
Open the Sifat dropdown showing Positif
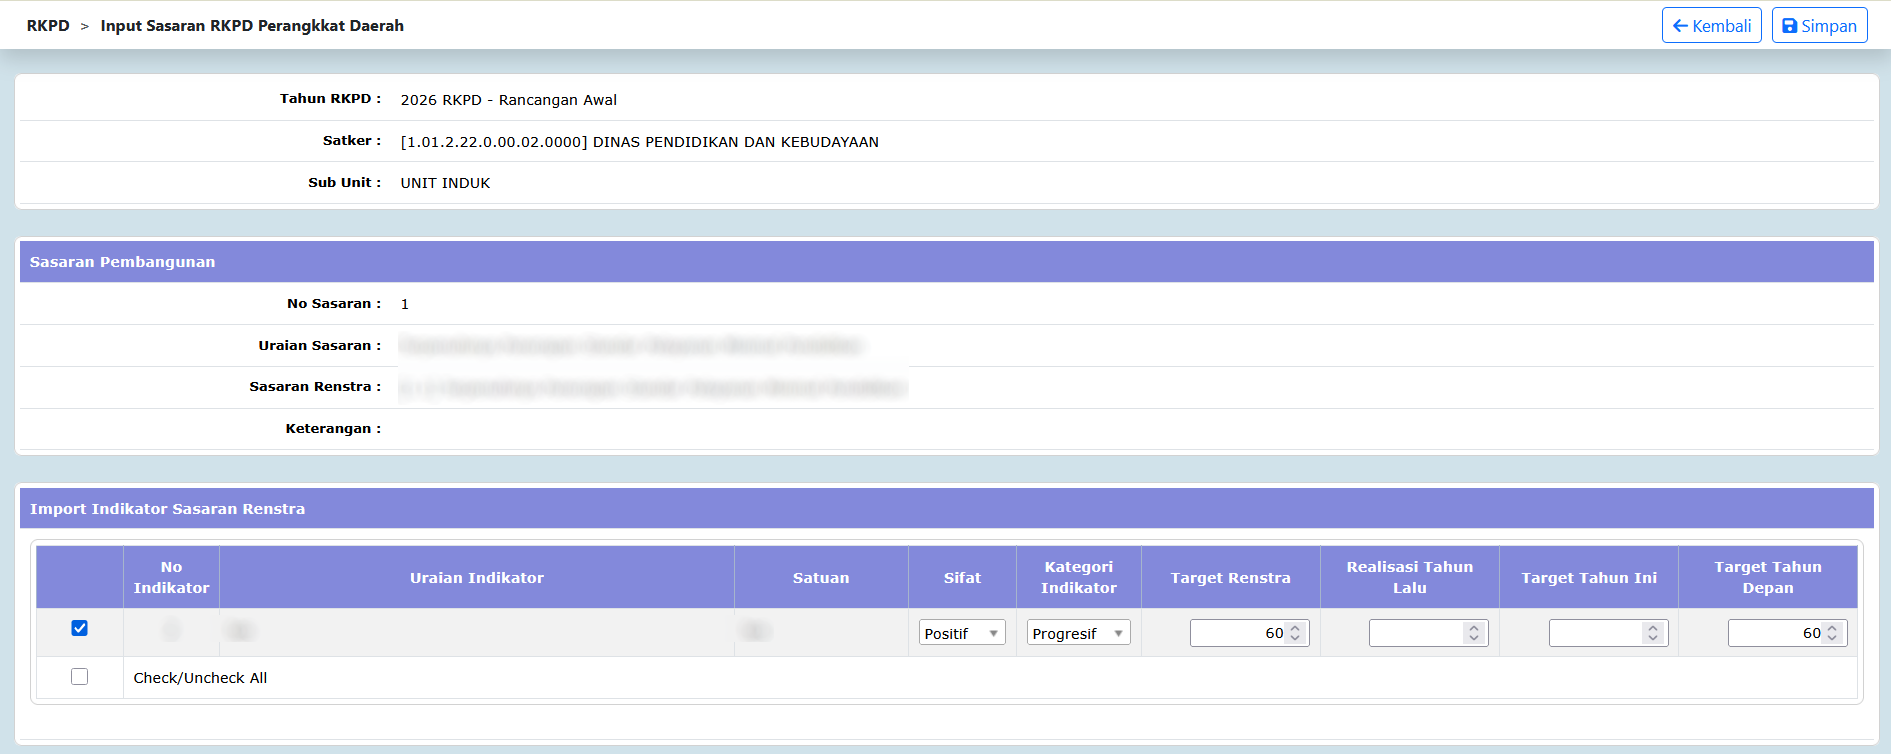click(x=961, y=633)
